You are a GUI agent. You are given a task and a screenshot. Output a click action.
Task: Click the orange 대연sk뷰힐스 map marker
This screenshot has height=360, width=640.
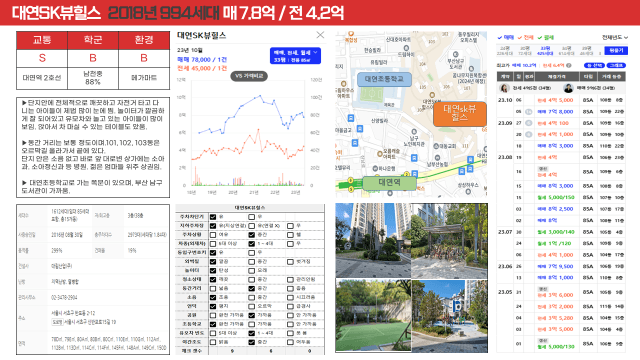click(x=460, y=113)
